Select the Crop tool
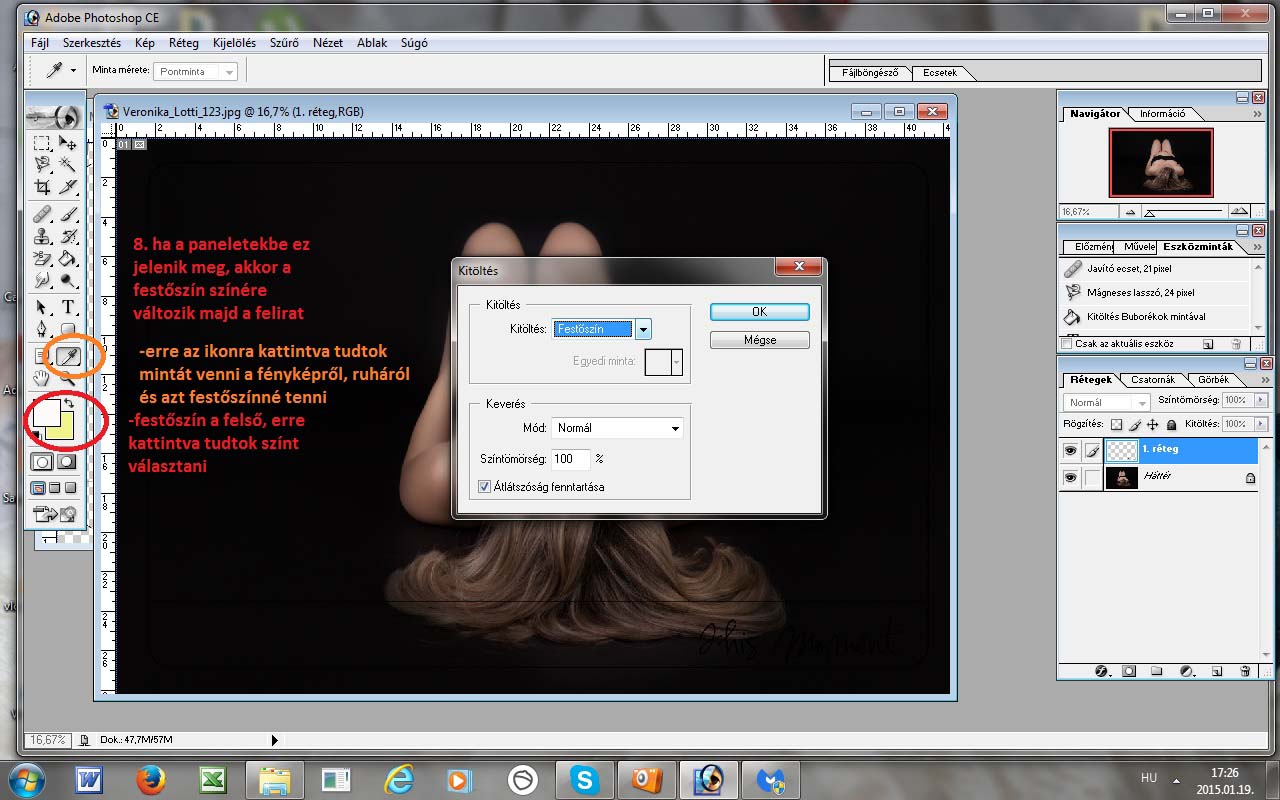This screenshot has height=800, width=1280. [x=42, y=187]
